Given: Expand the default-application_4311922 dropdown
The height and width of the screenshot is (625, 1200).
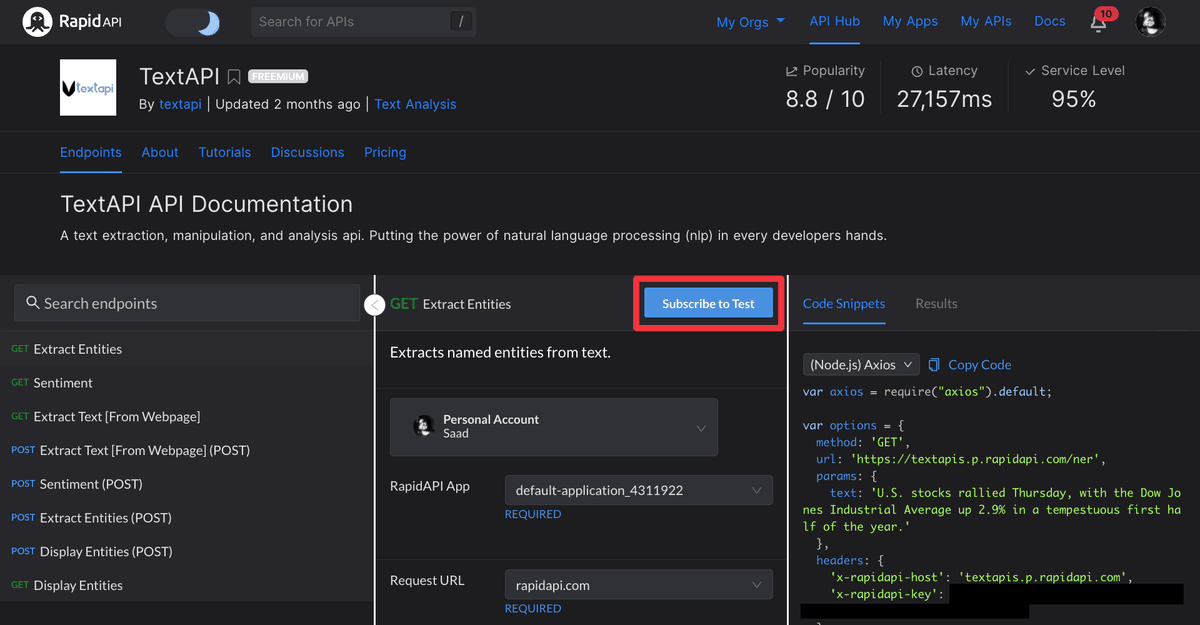Looking at the screenshot, I should (x=639, y=490).
